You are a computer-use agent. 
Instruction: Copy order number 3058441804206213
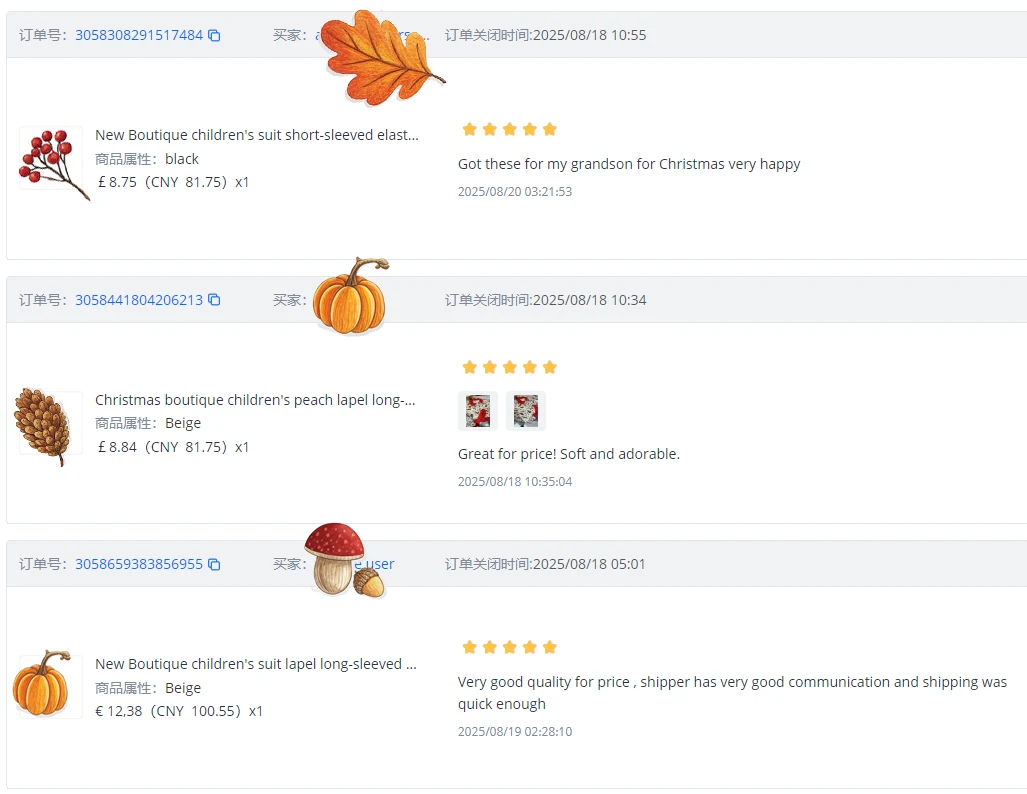pyautogui.click(x=214, y=300)
